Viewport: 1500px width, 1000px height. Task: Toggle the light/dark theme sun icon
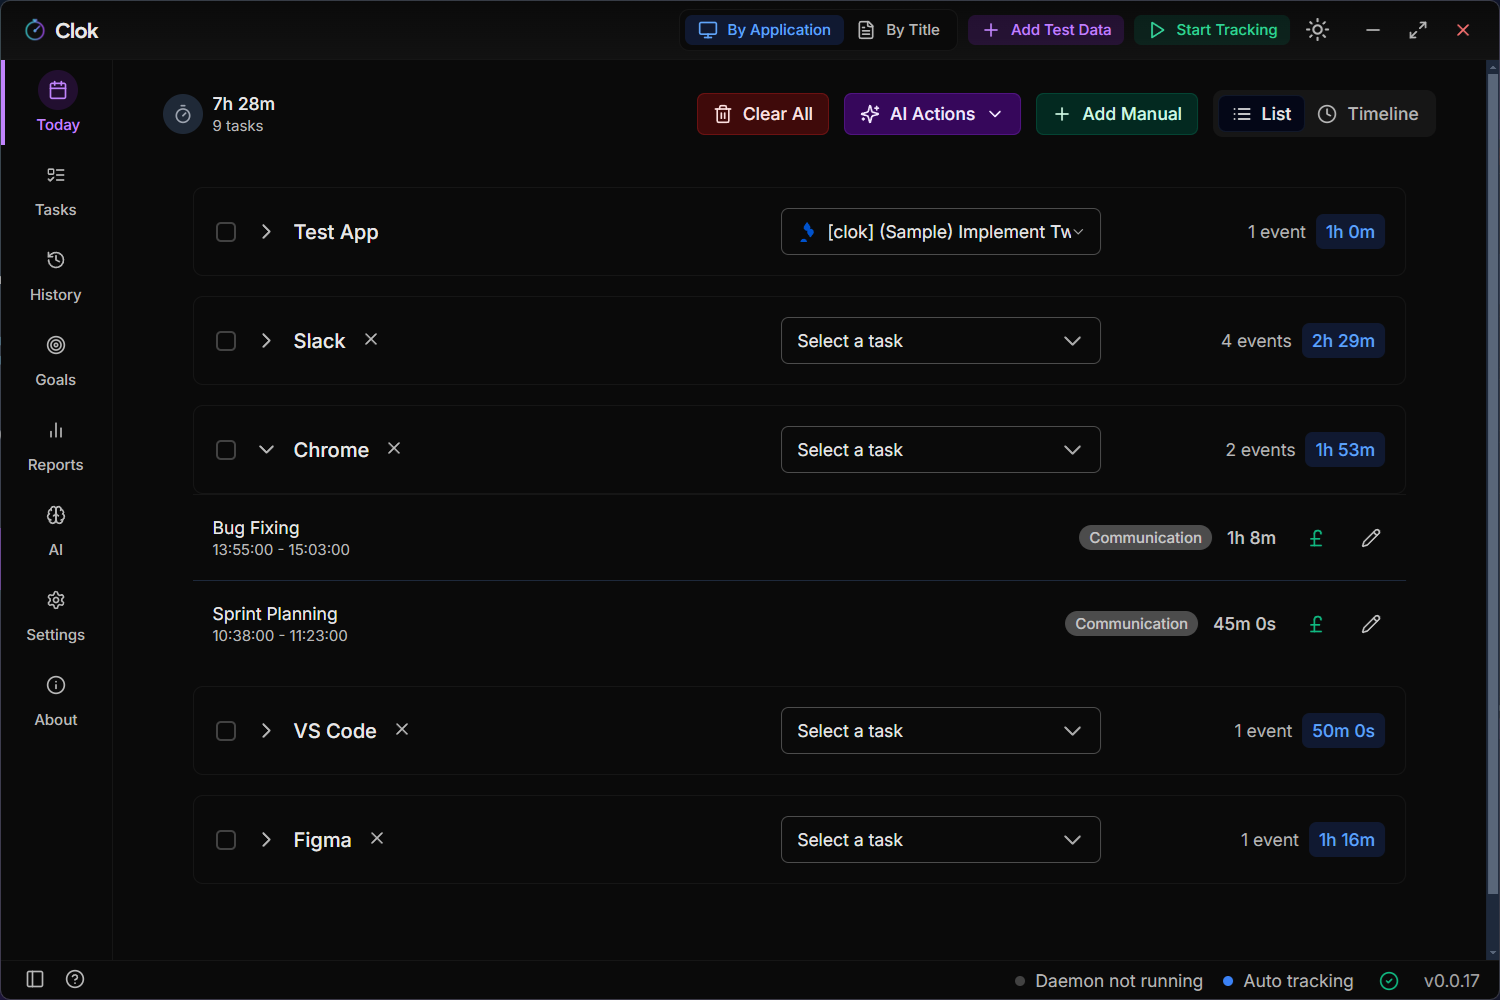1318,30
